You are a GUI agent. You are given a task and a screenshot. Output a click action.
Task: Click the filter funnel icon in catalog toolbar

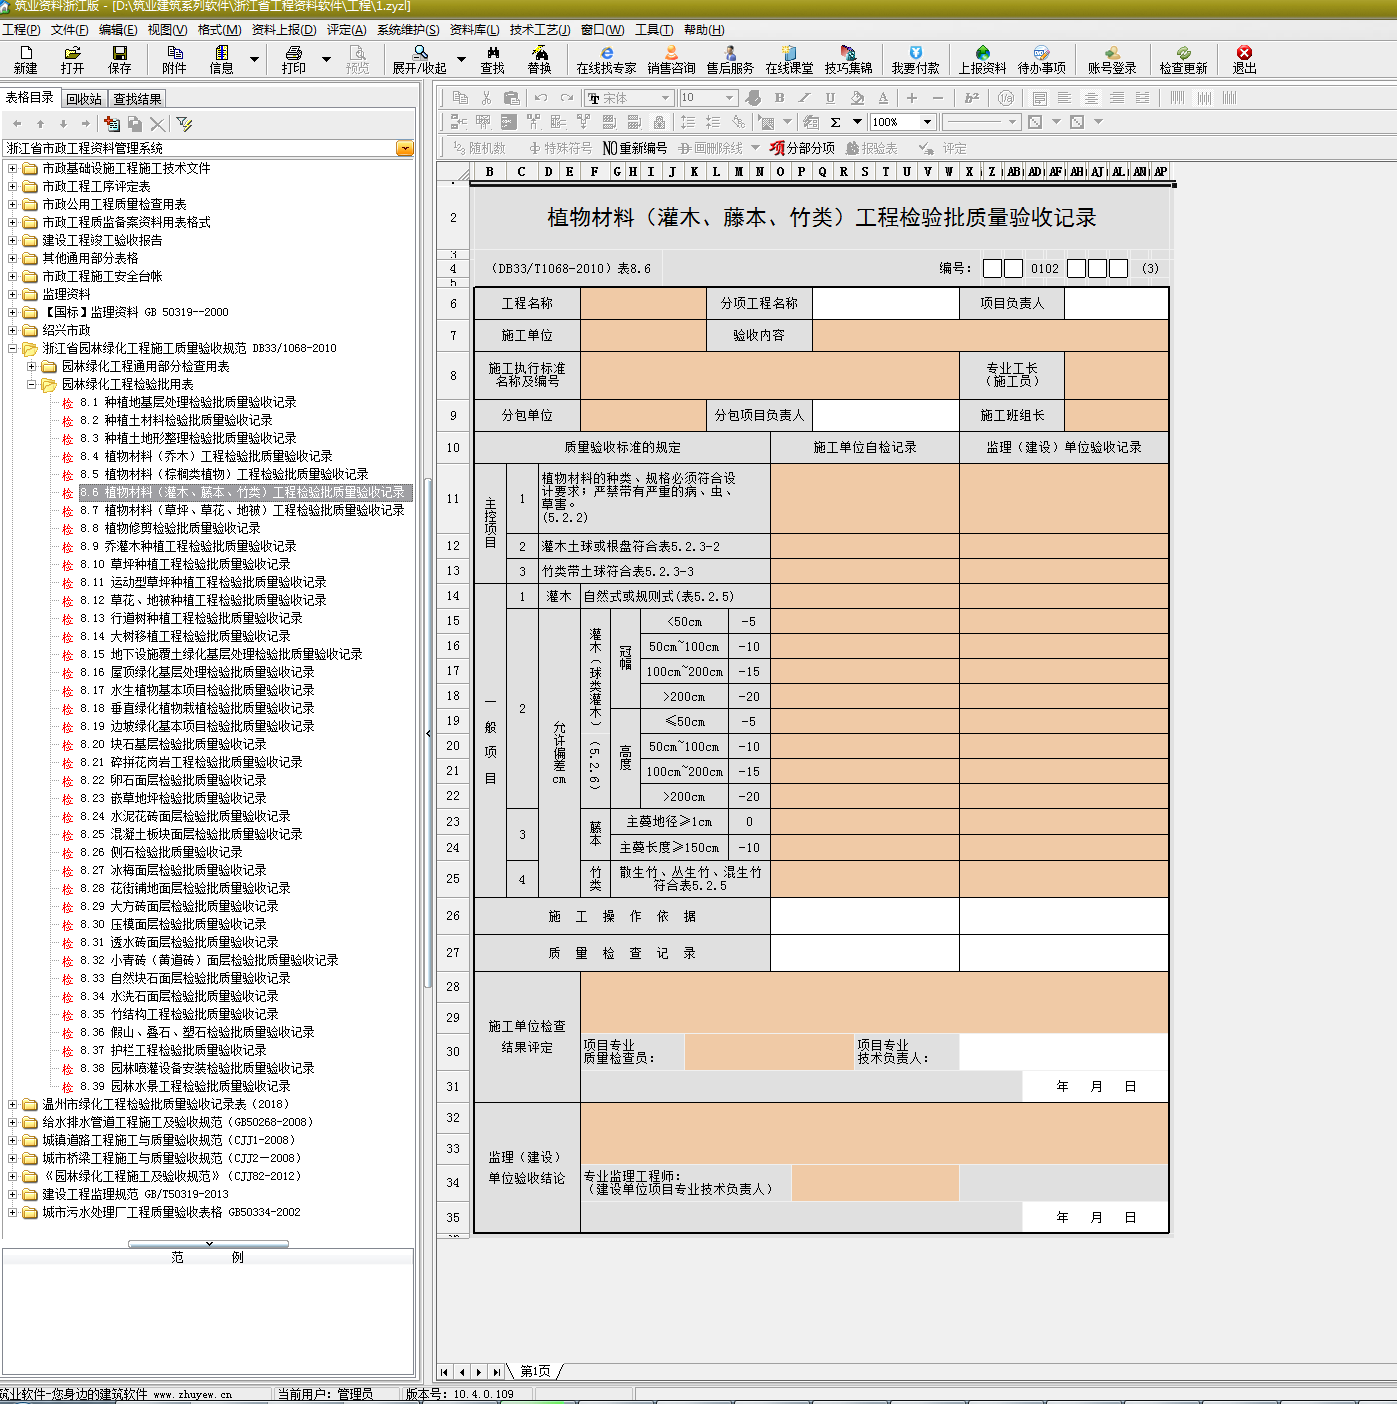click(184, 124)
